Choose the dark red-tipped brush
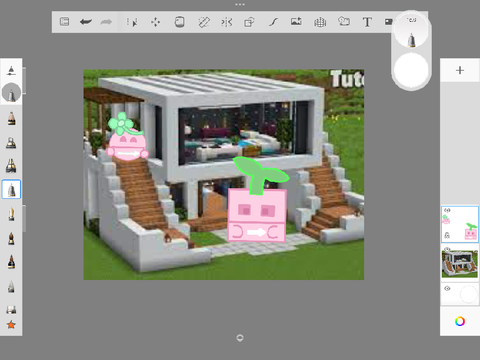 [11, 262]
